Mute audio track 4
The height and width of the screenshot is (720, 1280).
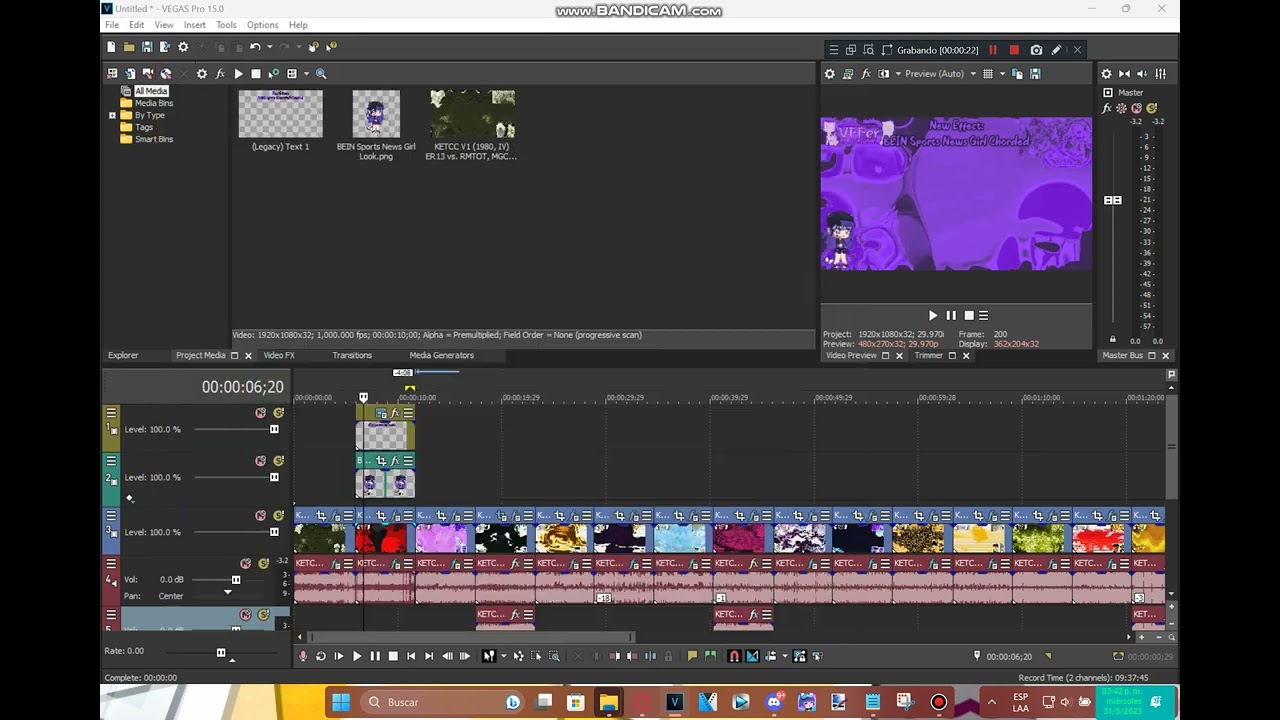pyautogui.click(x=245, y=564)
